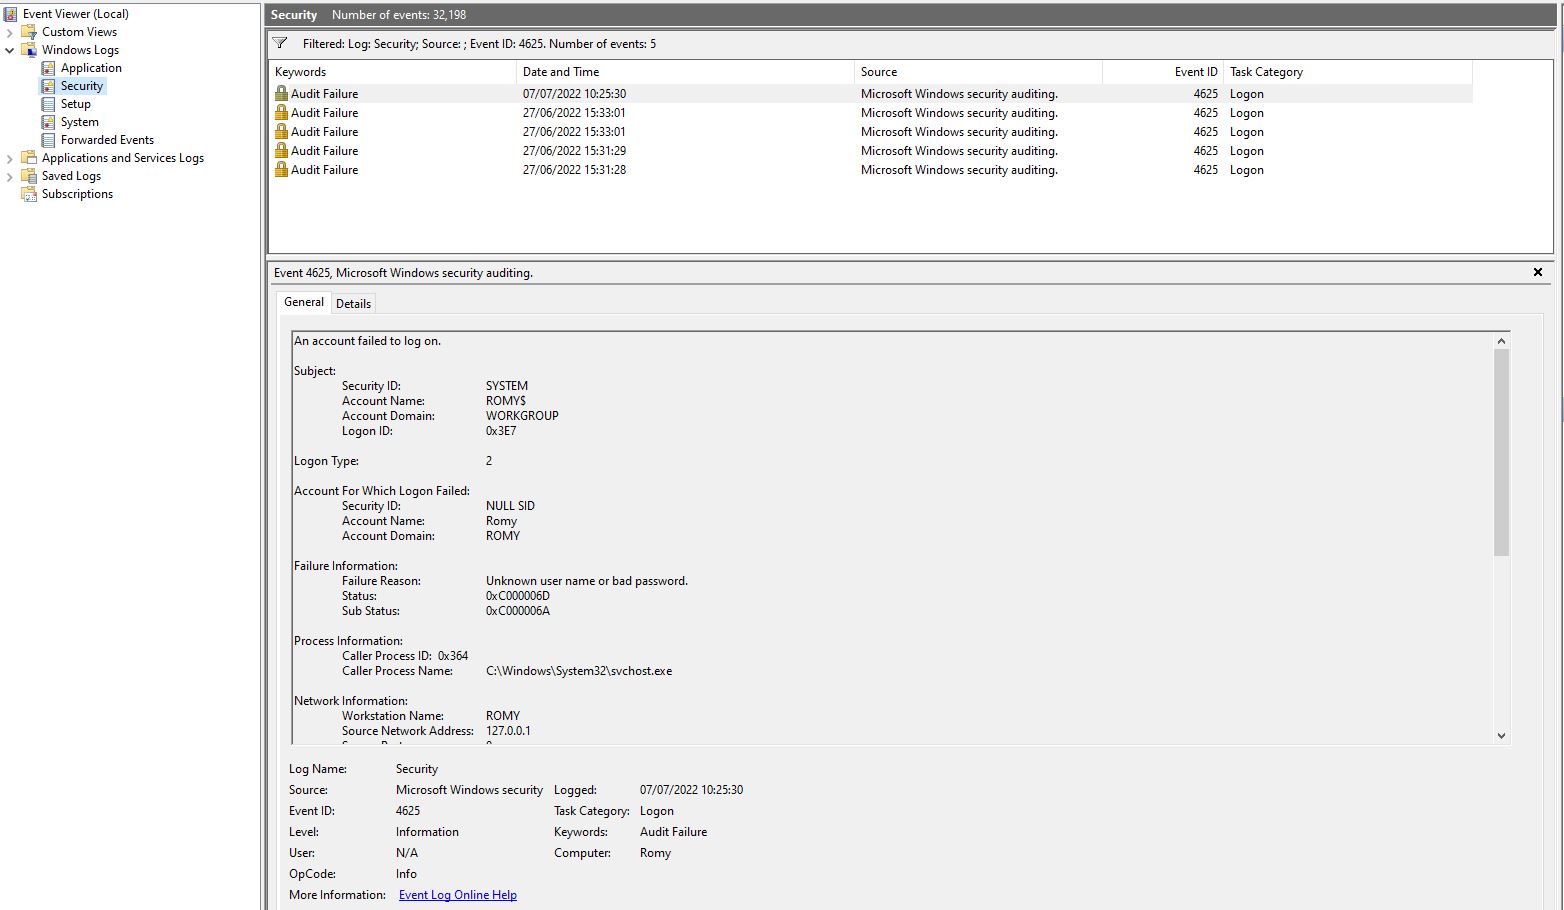Click Source cell of 27/06/2022 15:31:28 event
1564x910 pixels.
[959, 170]
